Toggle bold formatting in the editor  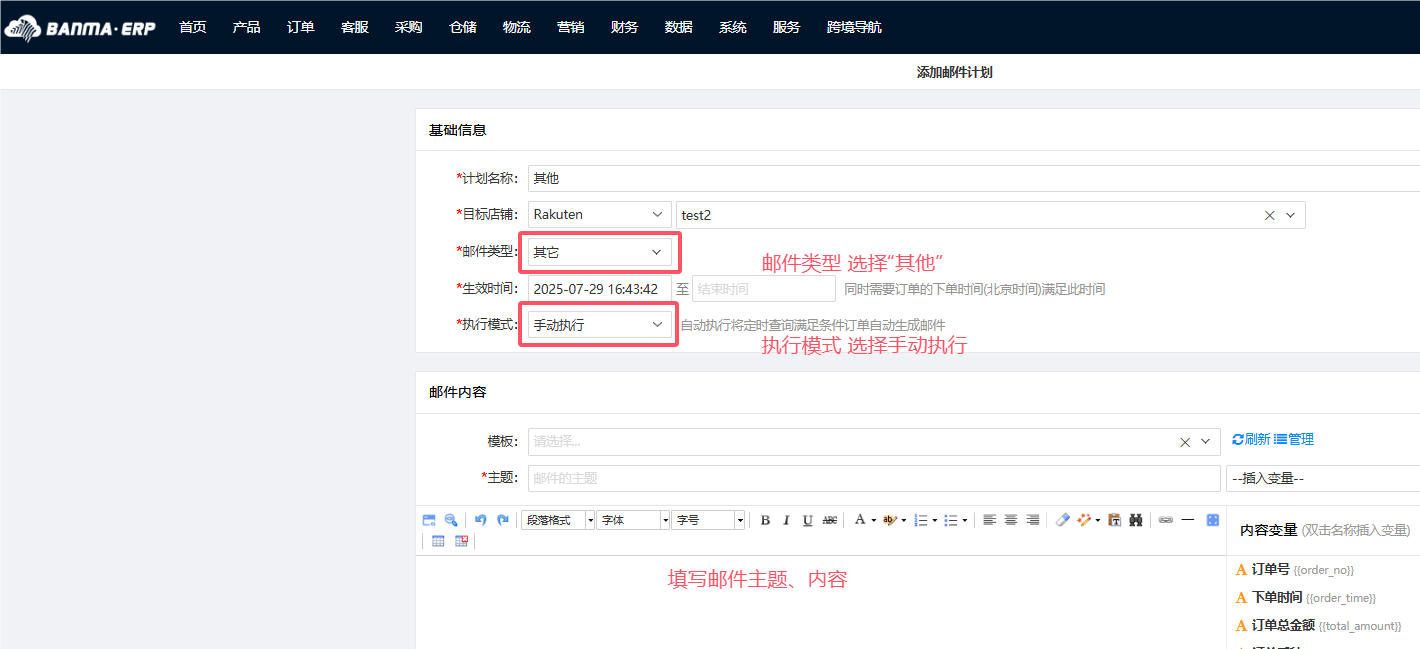(764, 519)
